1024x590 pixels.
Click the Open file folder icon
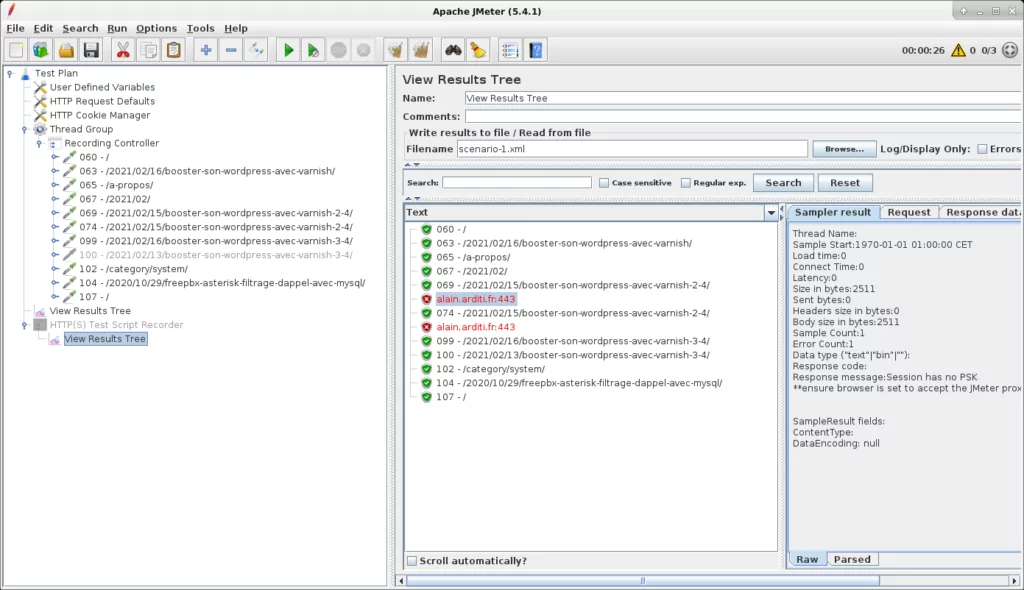click(66, 50)
